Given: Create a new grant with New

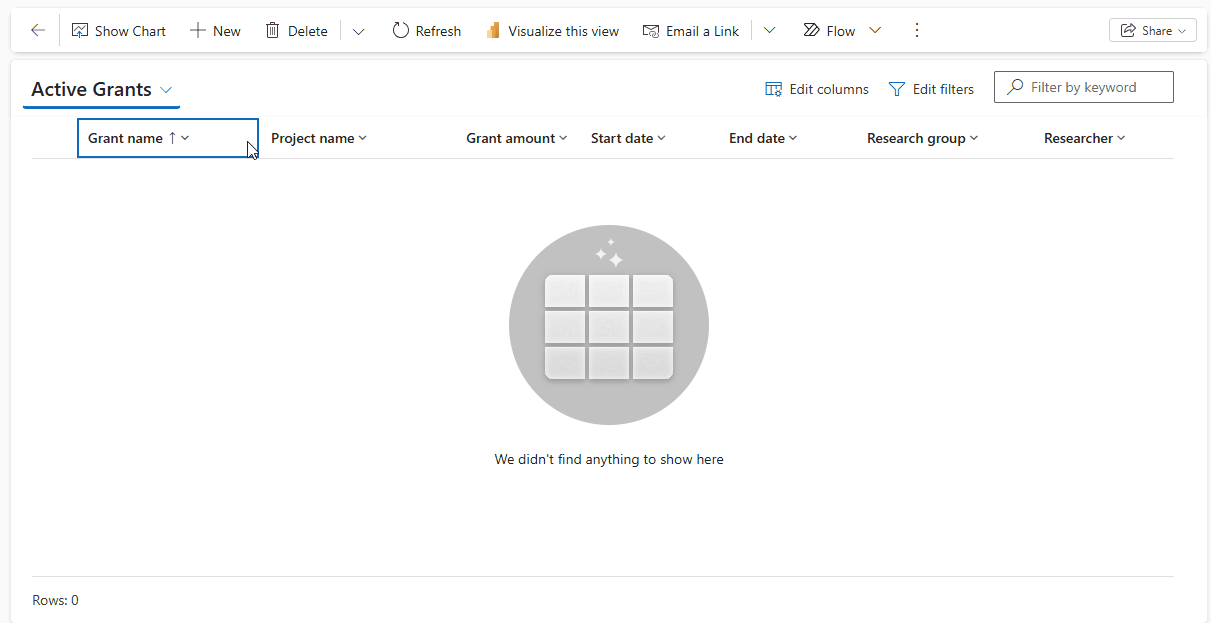Looking at the screenshot, I should tap(215, 31).
